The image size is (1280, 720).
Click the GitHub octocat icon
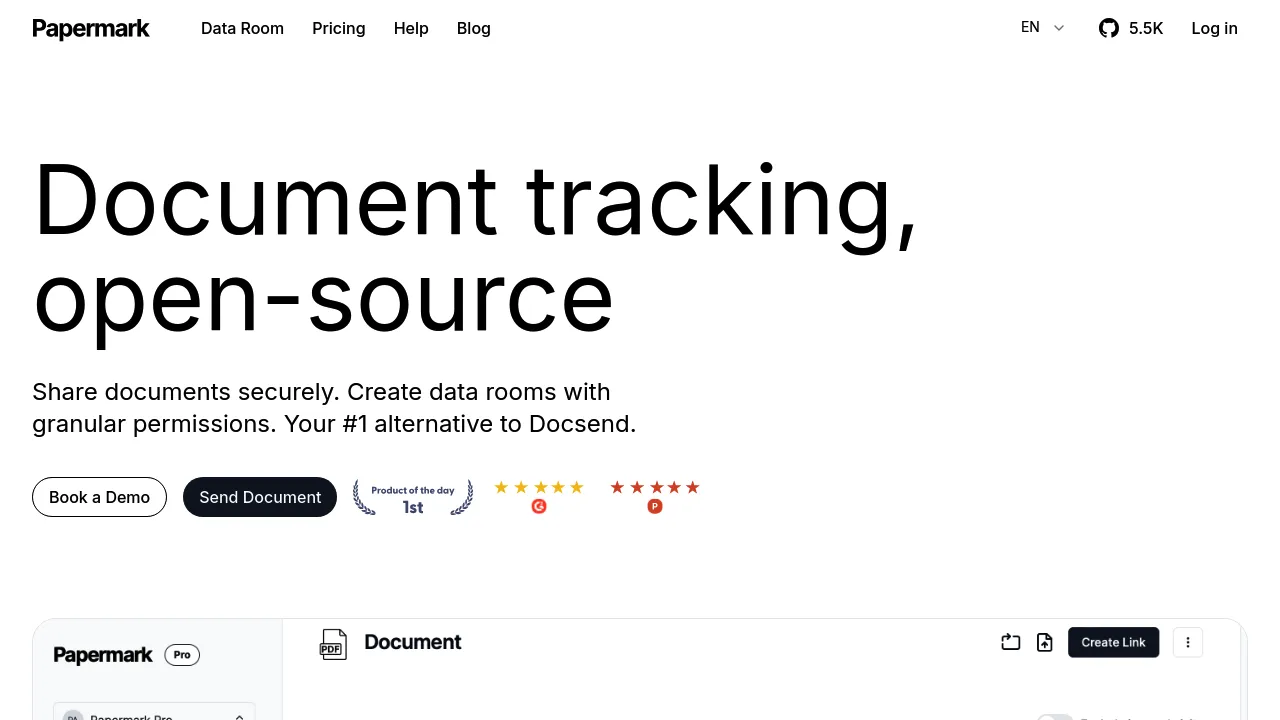tap(1109, 28)
